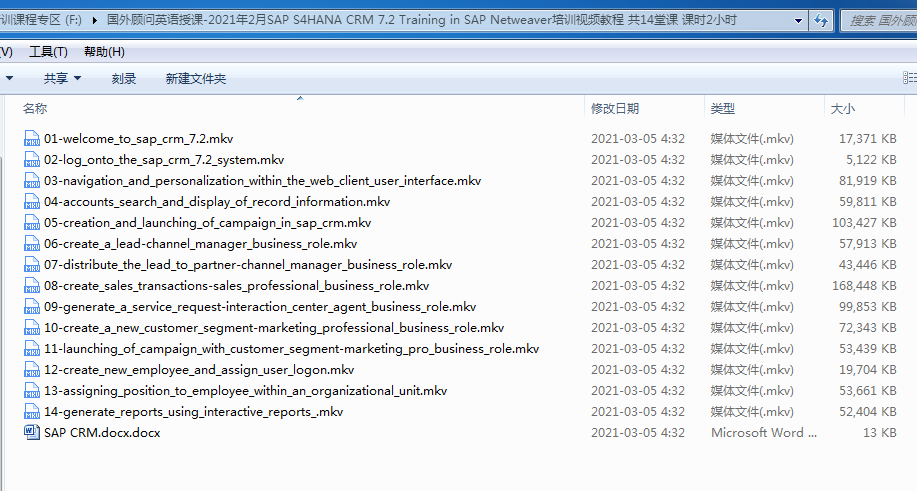917x491 pixels.
Task: Select the file name 06-create_a_lead-channel_manager_business_role.mkv
Action: (x=201, y=244)
